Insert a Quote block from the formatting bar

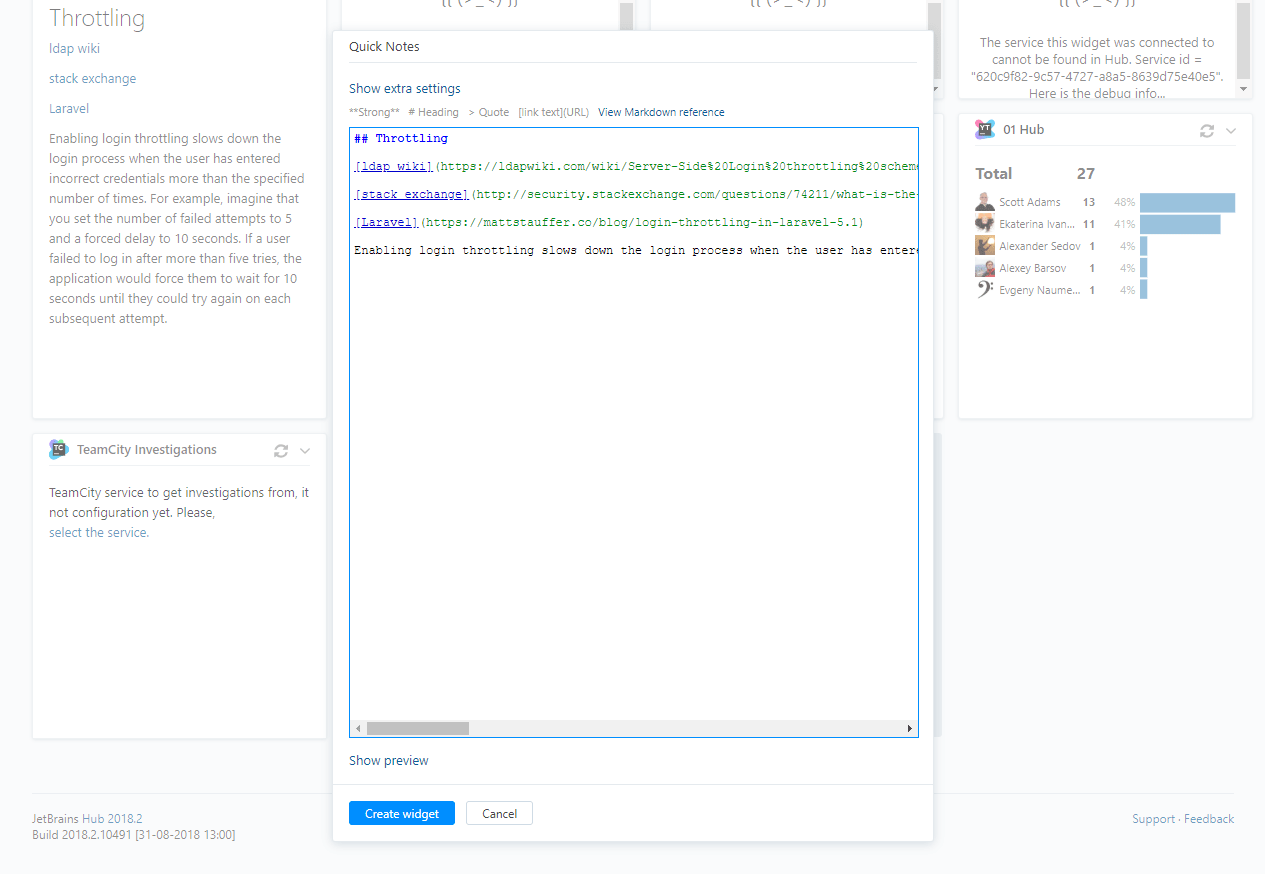click(488, 112)
